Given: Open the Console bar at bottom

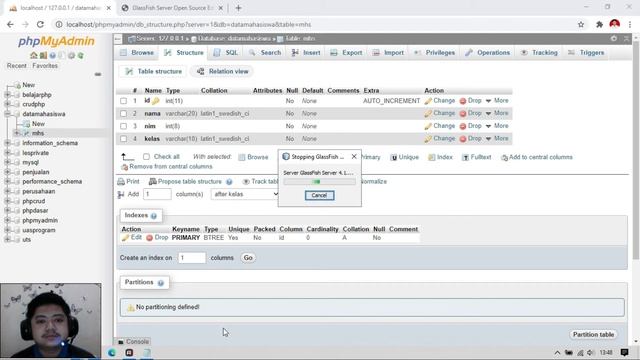Looking at the screenshot, I should click(133, 342).
